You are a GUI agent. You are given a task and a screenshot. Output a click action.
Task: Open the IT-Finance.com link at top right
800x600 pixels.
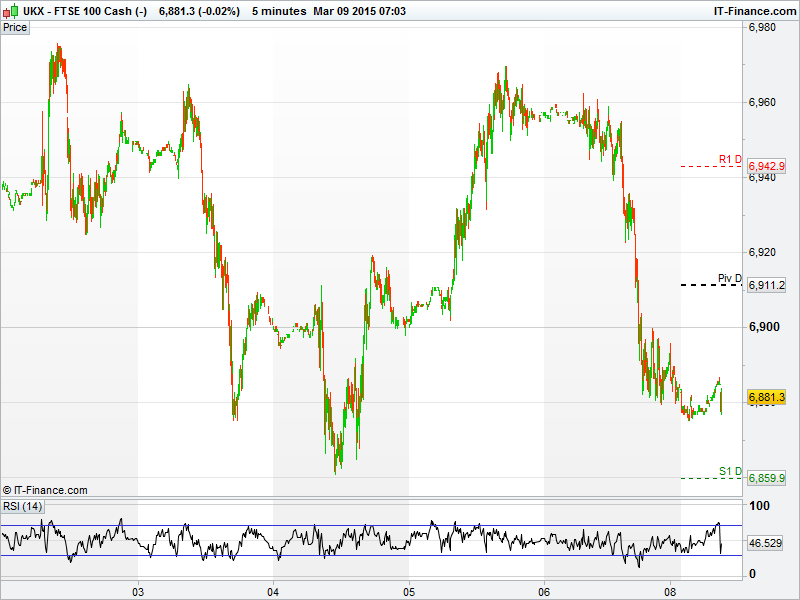(x=754, y=11)
